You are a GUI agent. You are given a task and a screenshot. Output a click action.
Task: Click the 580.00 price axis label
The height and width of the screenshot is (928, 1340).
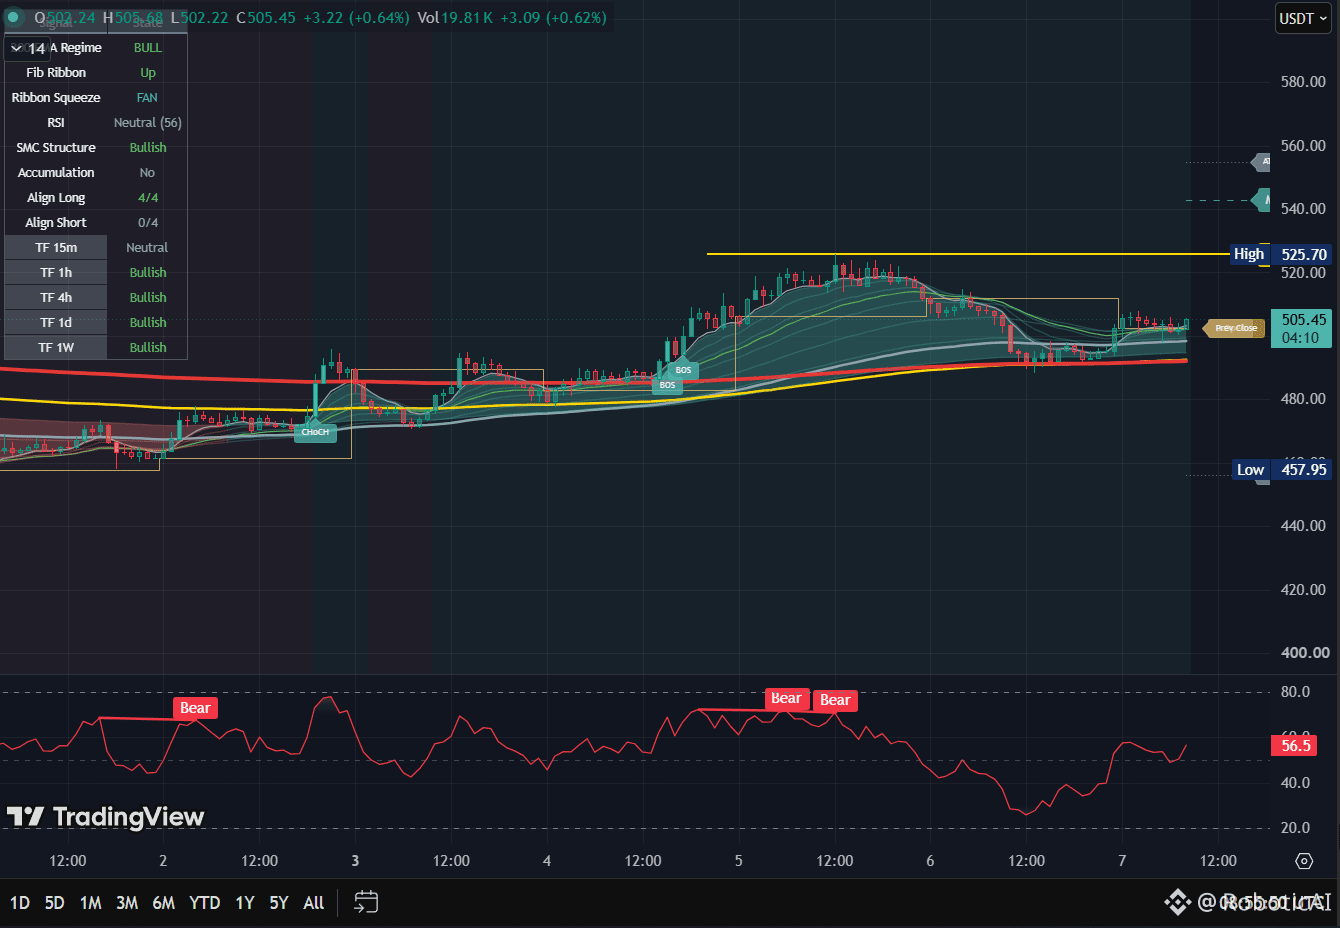tap(1303, 82)
